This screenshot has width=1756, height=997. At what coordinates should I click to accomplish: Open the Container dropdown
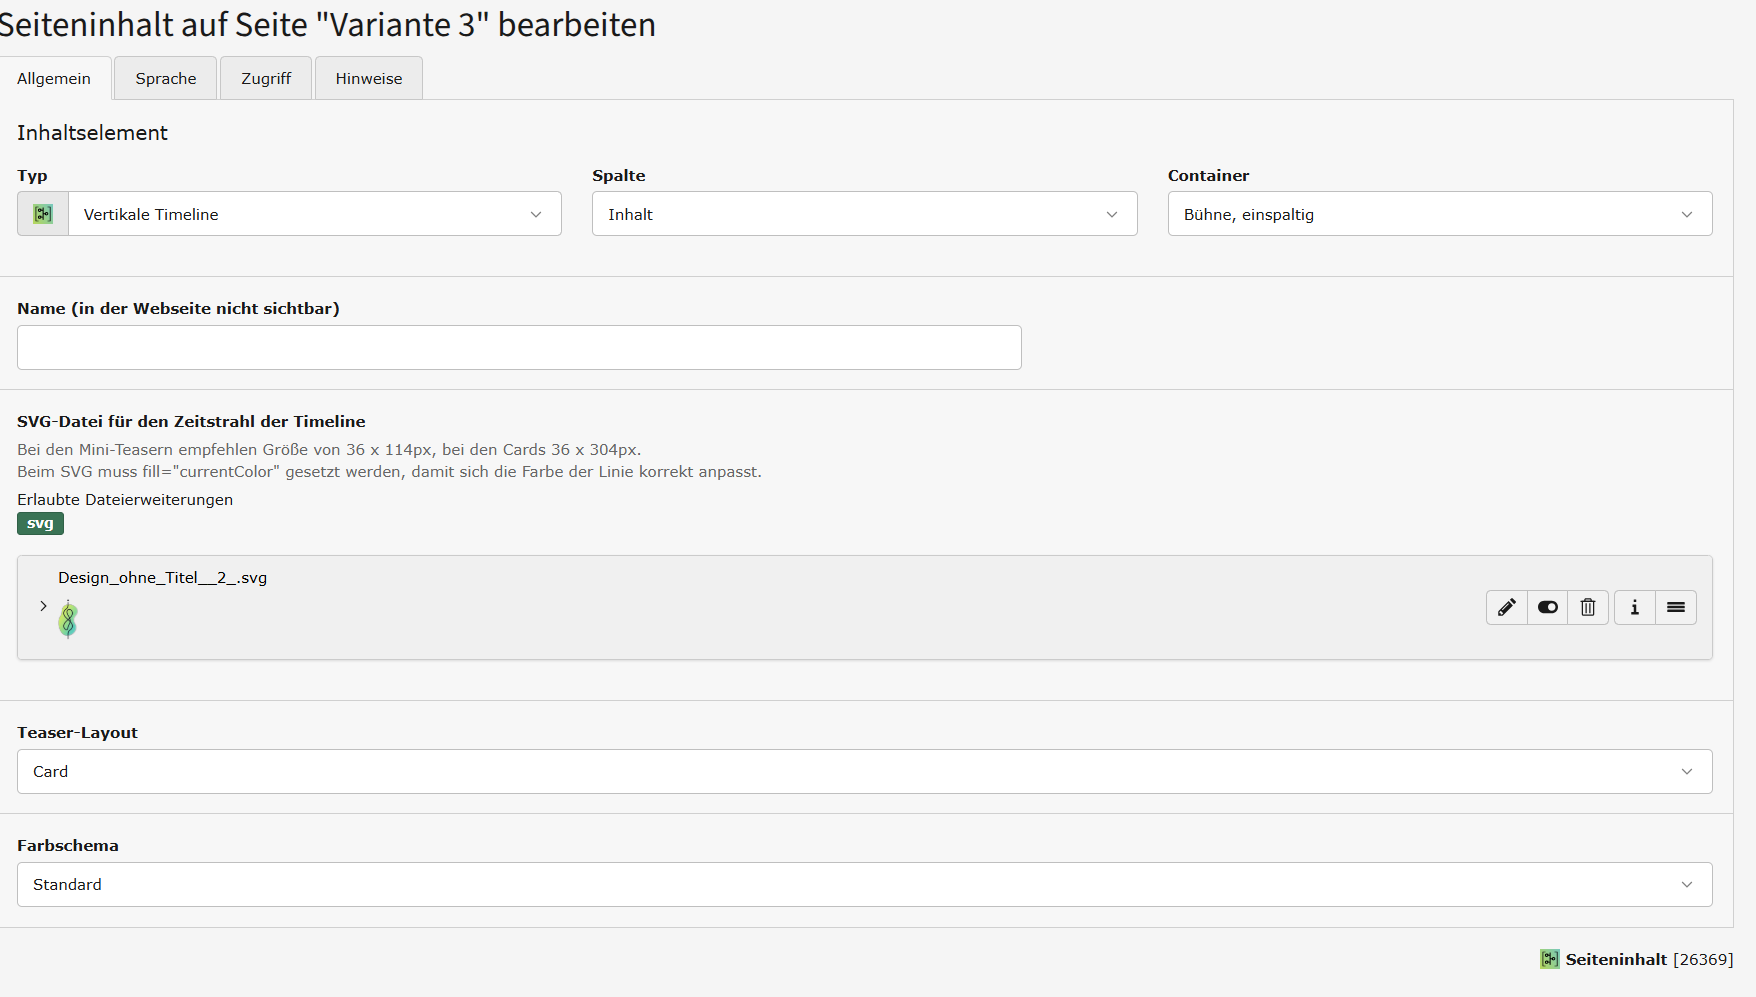pos(1439,214)
